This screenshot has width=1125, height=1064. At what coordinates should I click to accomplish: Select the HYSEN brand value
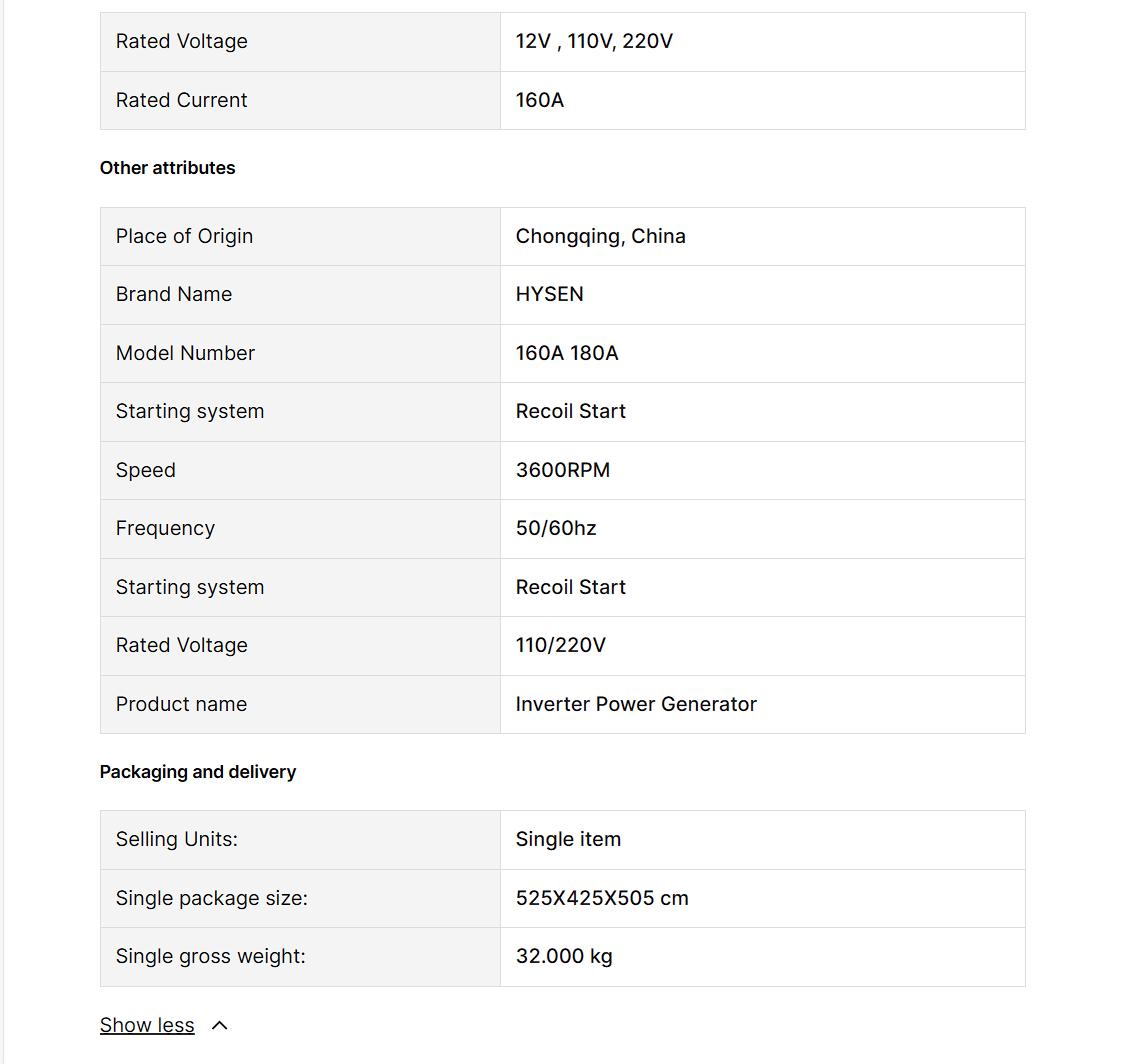point(549,294)
